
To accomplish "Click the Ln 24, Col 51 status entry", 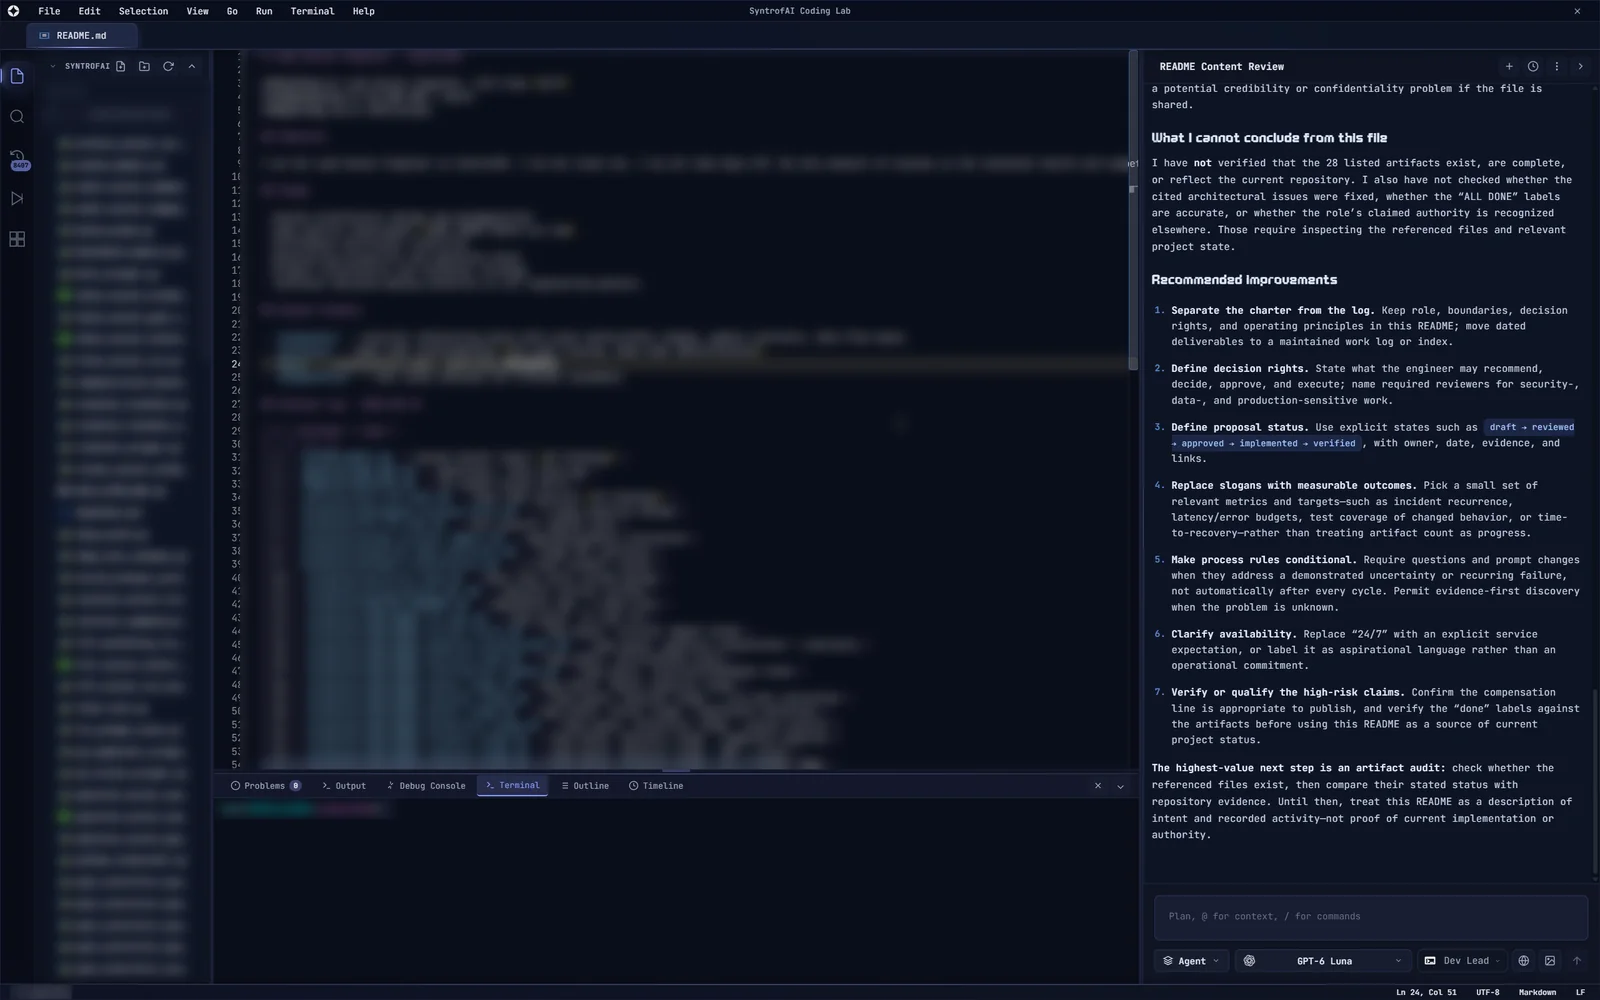I will pos(1426,992).
